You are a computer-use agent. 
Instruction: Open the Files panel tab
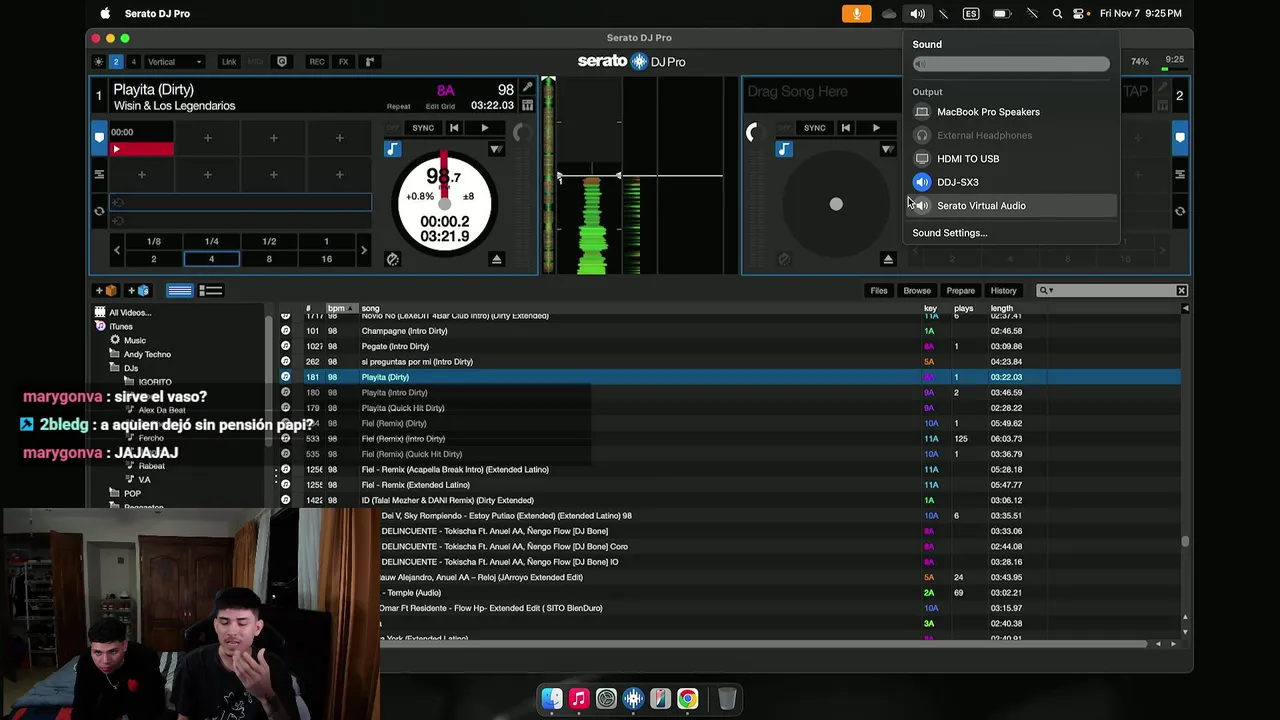879,290
